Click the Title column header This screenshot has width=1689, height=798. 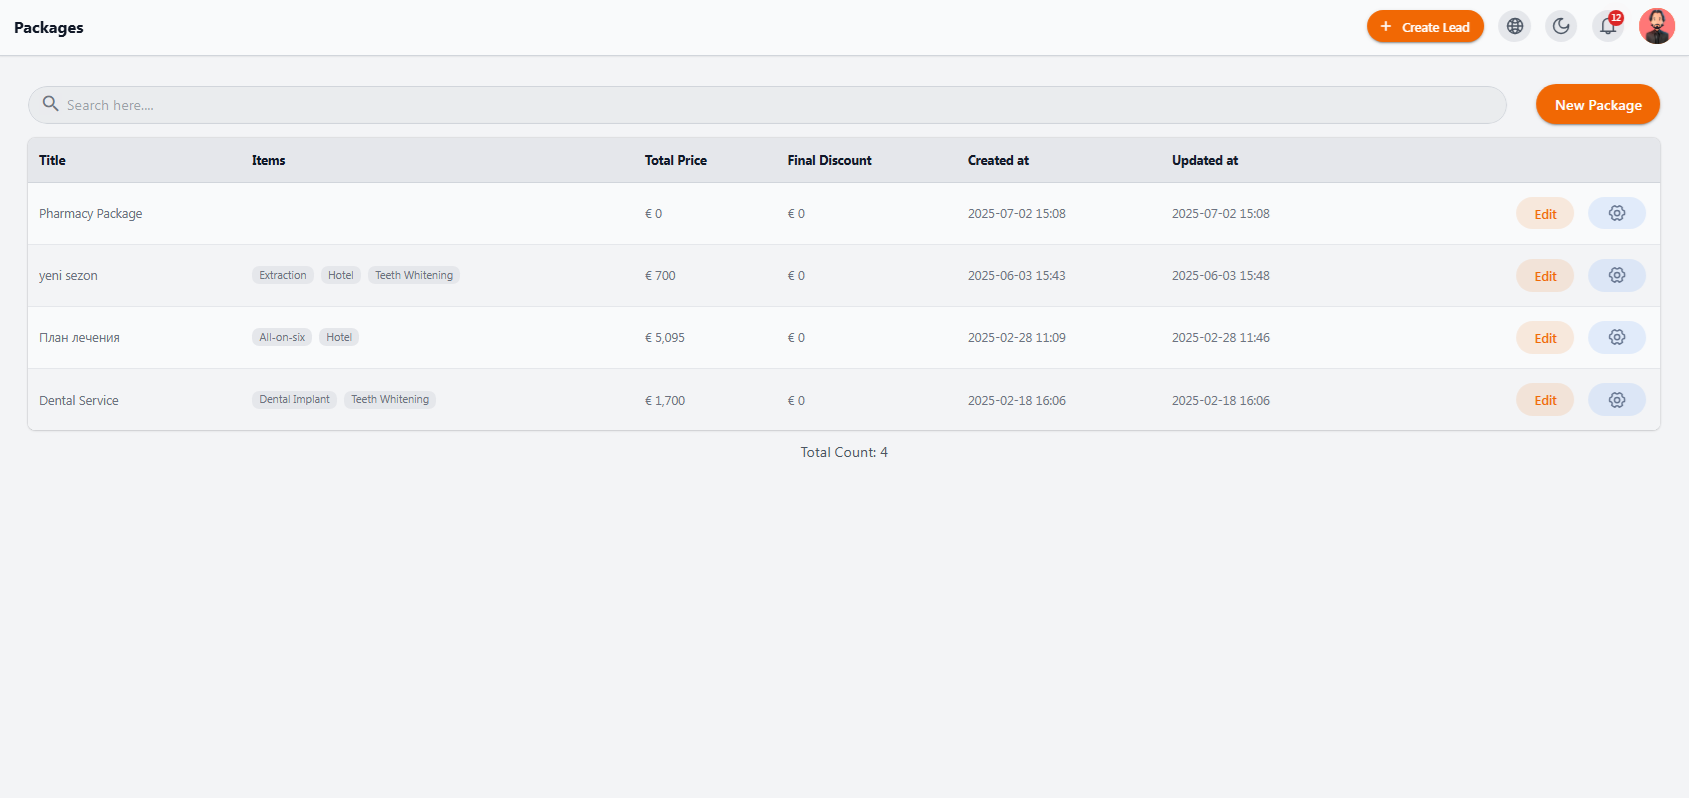click(x=52, y=160)
